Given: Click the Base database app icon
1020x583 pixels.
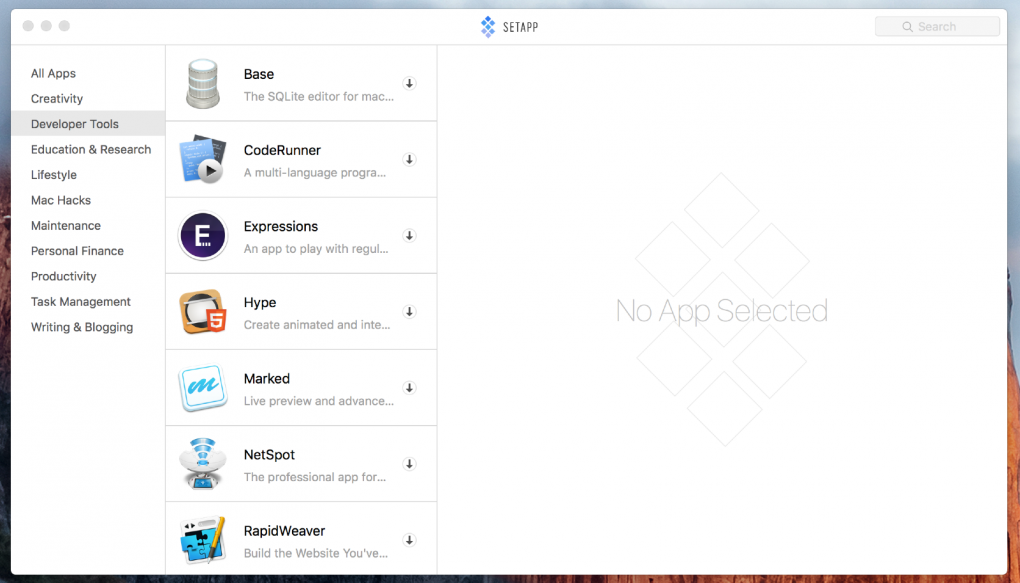Looking at the screenshot, I should (203, 84).
